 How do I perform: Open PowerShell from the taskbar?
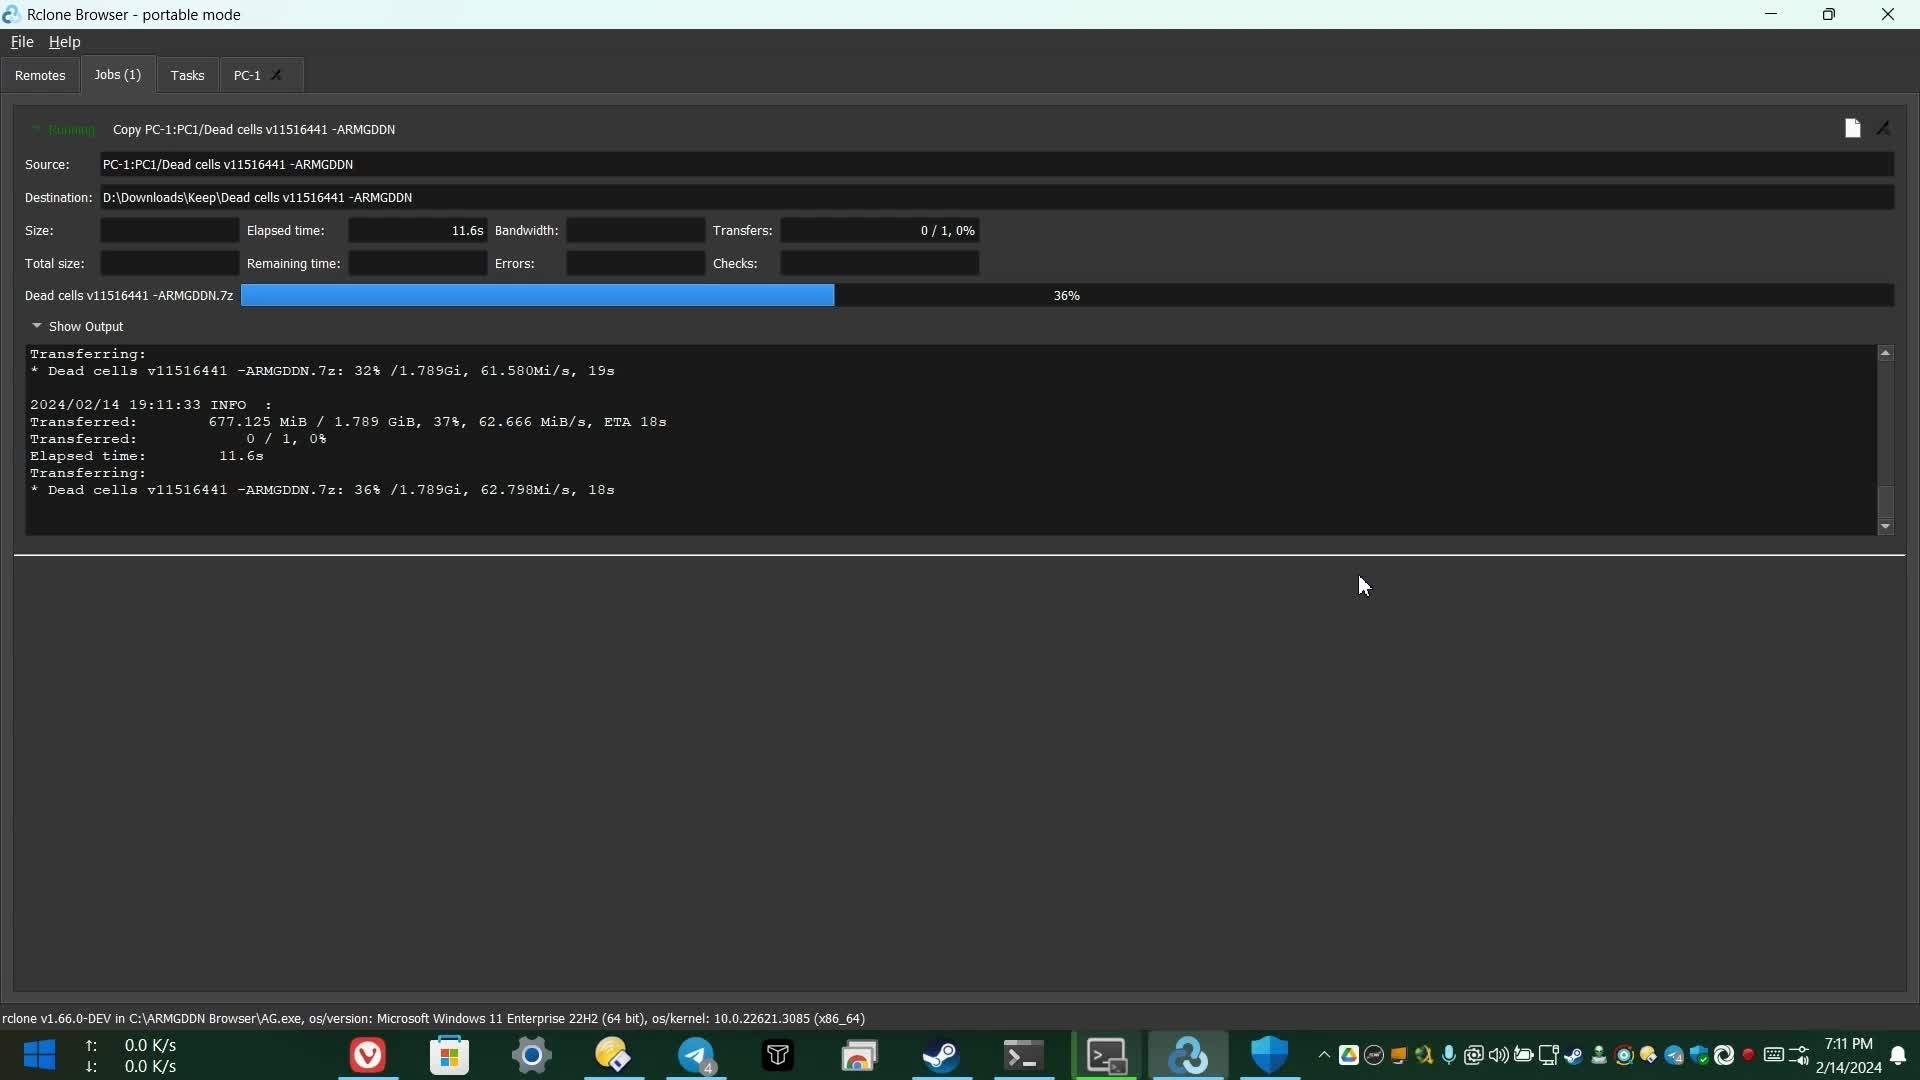[1023, 1055]
